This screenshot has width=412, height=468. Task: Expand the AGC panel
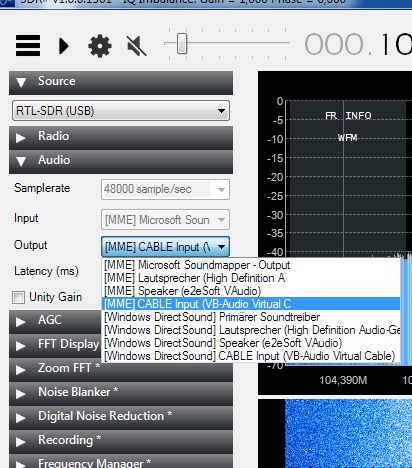click(x=55, y=321)
